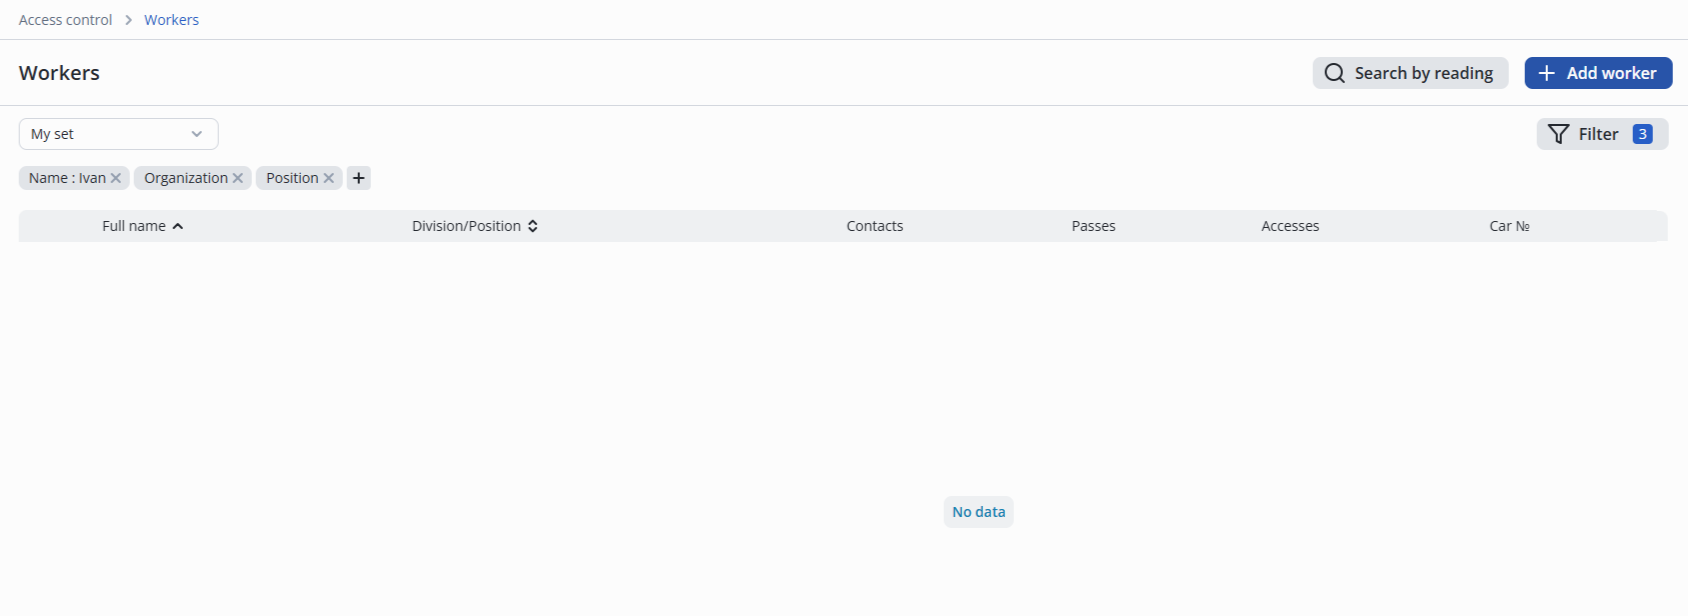Screen dimensions: 1688x616
Task: Click the Car № column header
Action: coord(1509,226)
